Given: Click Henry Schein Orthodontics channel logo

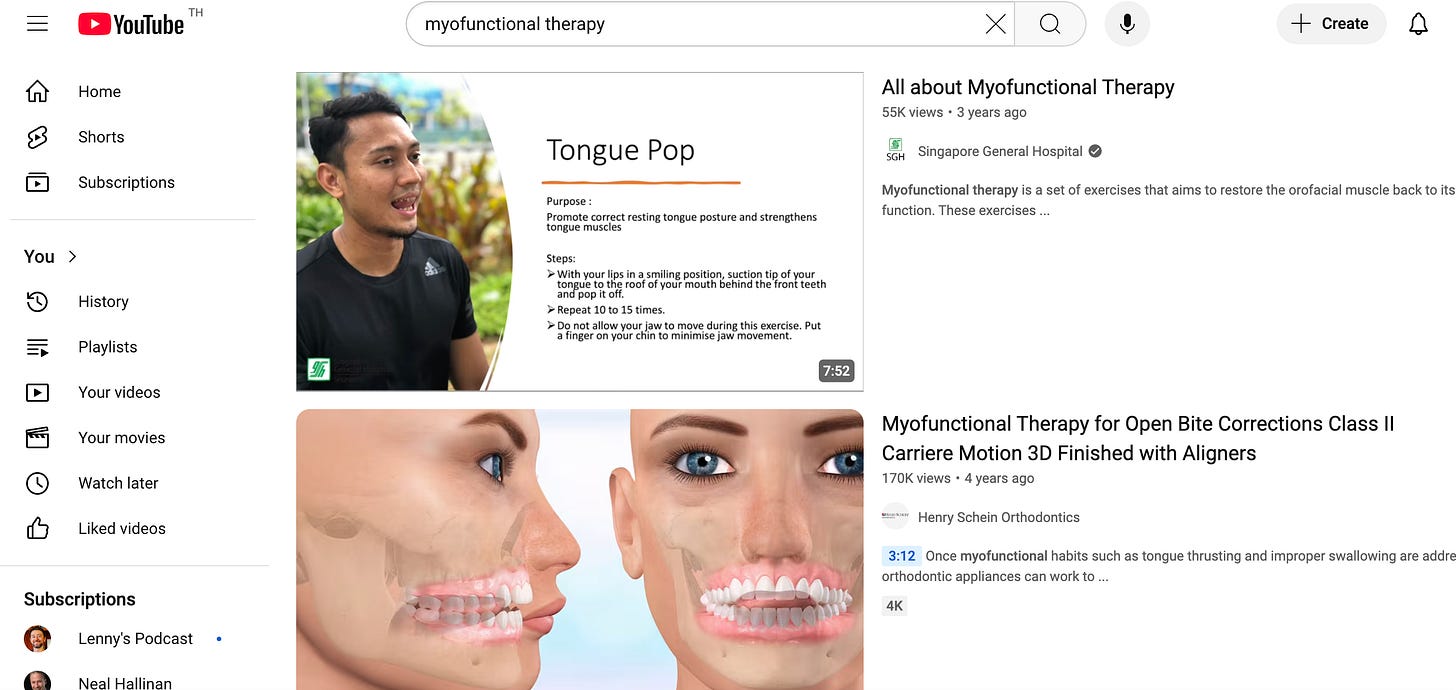Looking at the screenshot, I should point(895,517).
